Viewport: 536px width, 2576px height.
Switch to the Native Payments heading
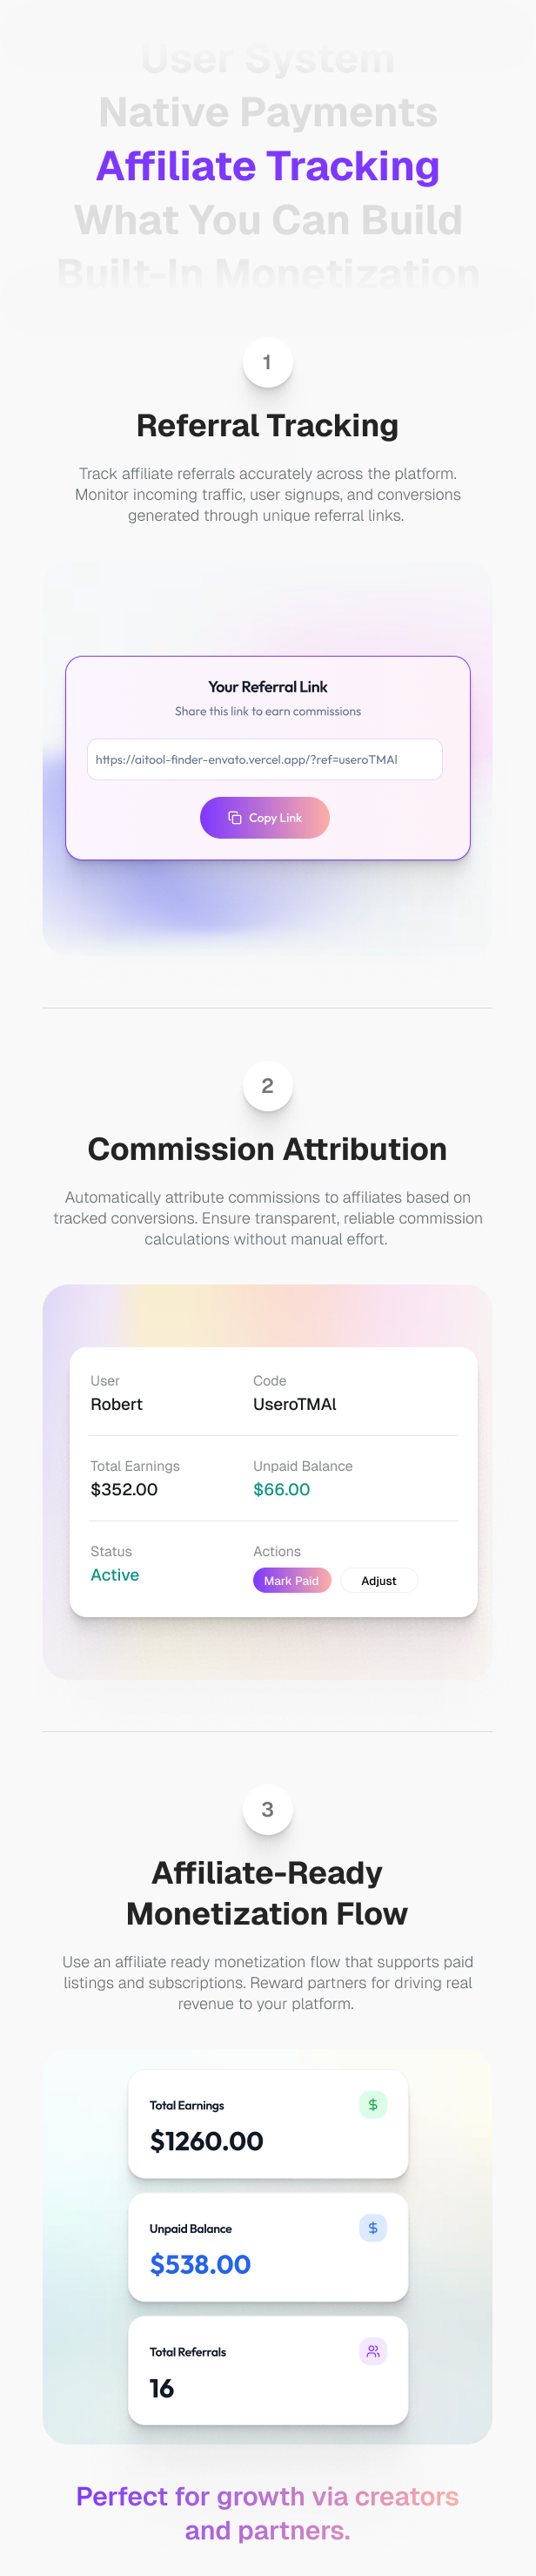tap(268, 113)
